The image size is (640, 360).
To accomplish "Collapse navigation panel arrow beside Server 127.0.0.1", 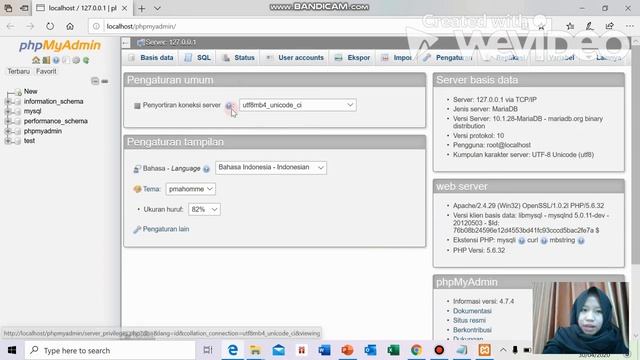I will [x=126, y=42].
